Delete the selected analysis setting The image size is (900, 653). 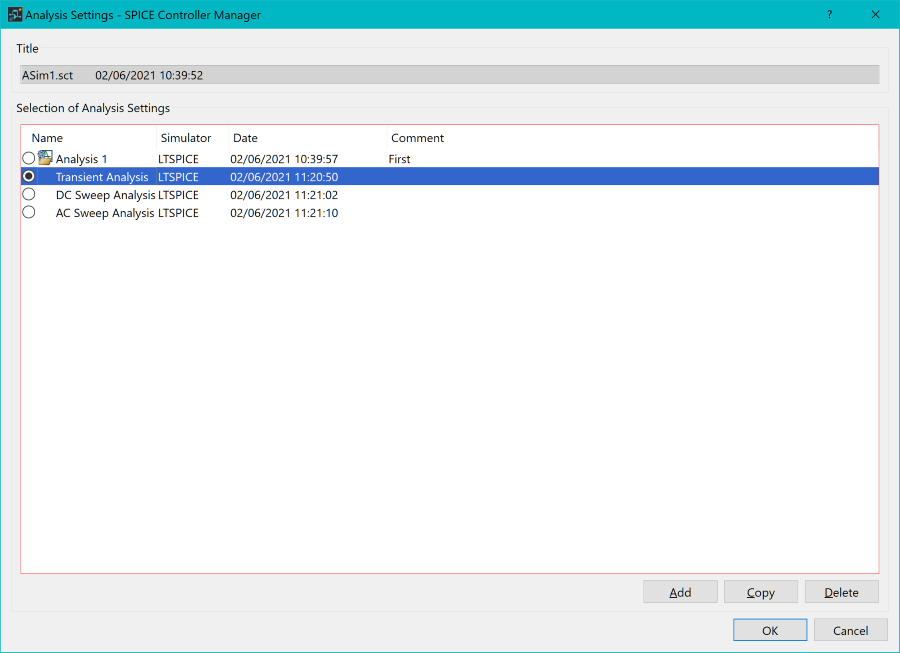coord(841,592)
